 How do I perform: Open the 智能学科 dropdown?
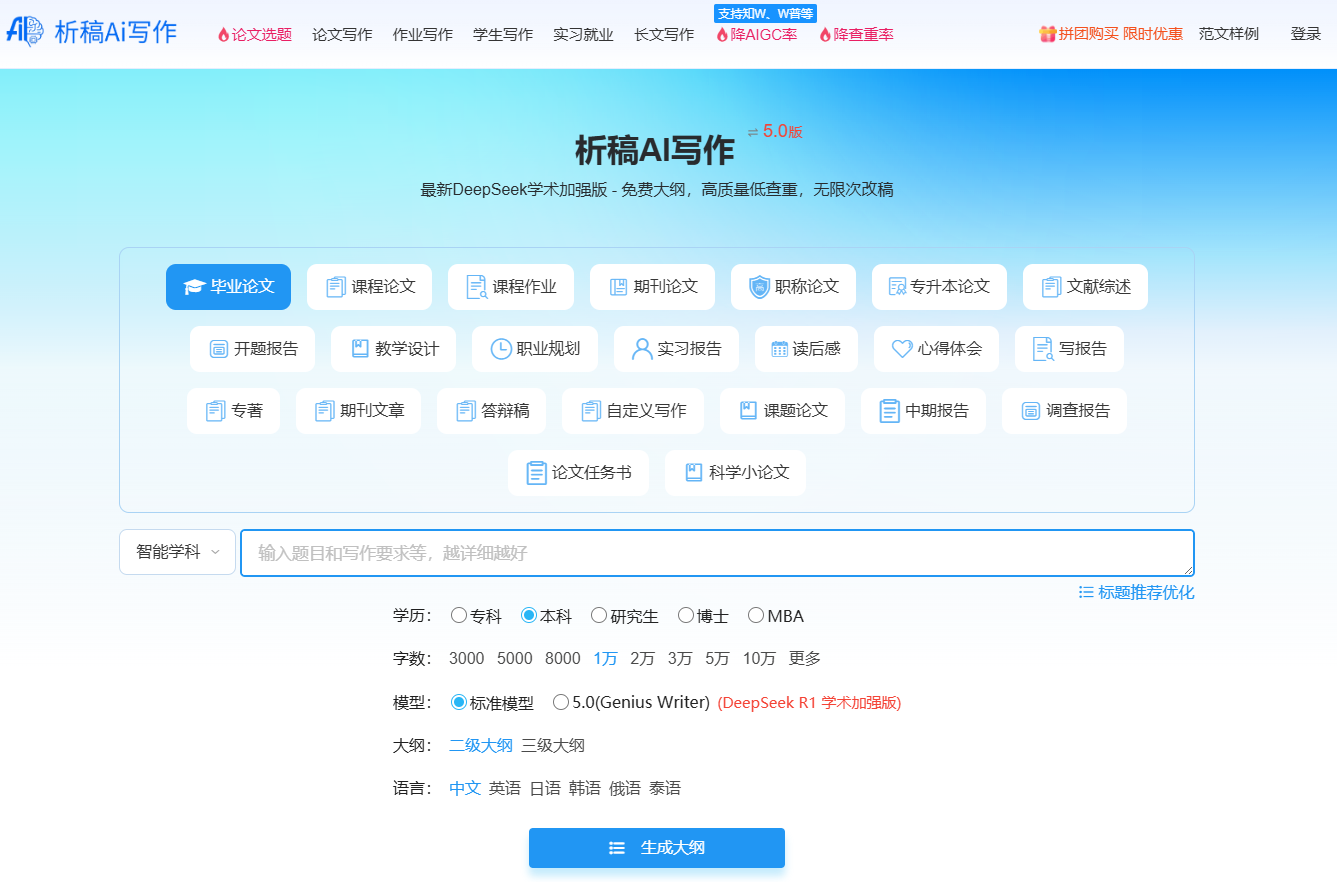[177, 552]
